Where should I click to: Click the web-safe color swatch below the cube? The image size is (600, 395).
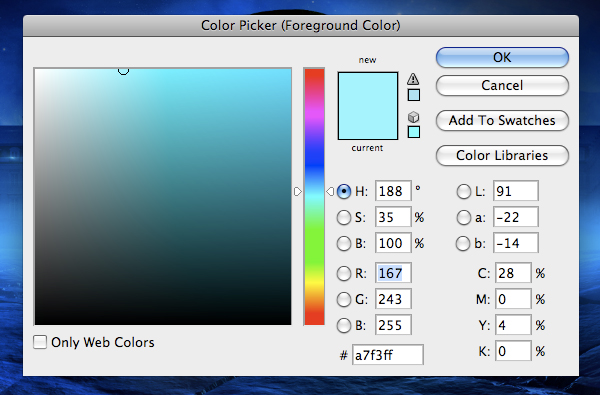[414, 132]
